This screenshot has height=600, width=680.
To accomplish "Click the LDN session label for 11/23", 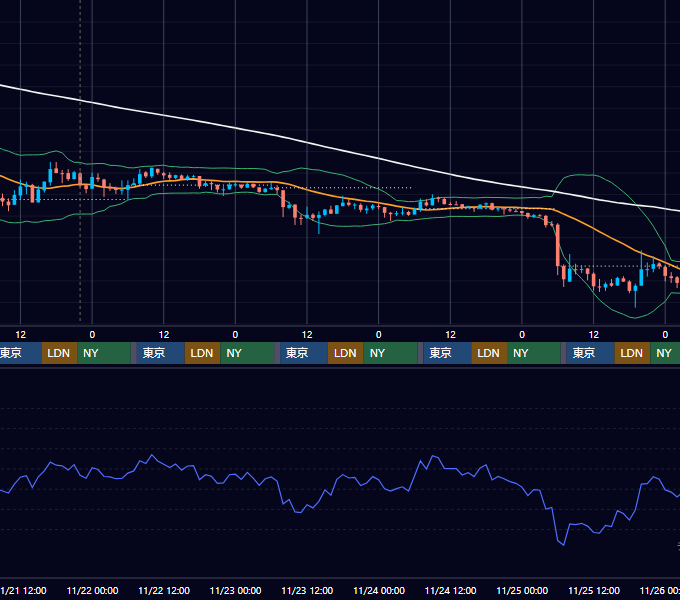I will click(x=345, y=353).
